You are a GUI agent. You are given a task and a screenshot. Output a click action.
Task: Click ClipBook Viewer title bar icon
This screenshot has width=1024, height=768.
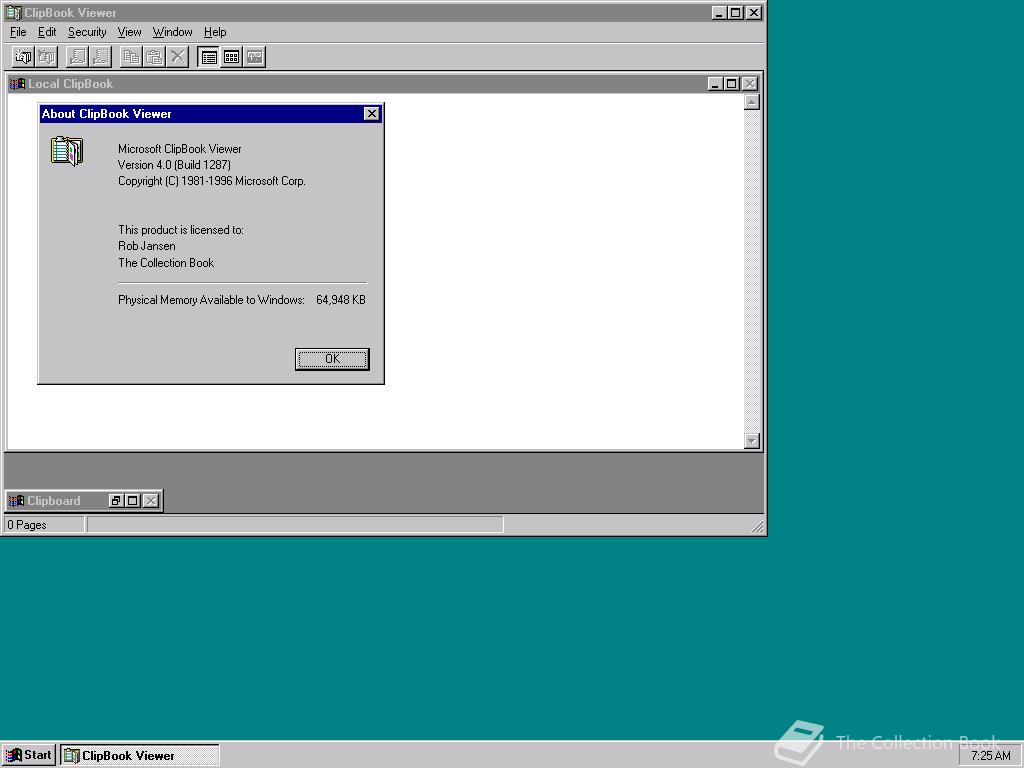(13, 12)
